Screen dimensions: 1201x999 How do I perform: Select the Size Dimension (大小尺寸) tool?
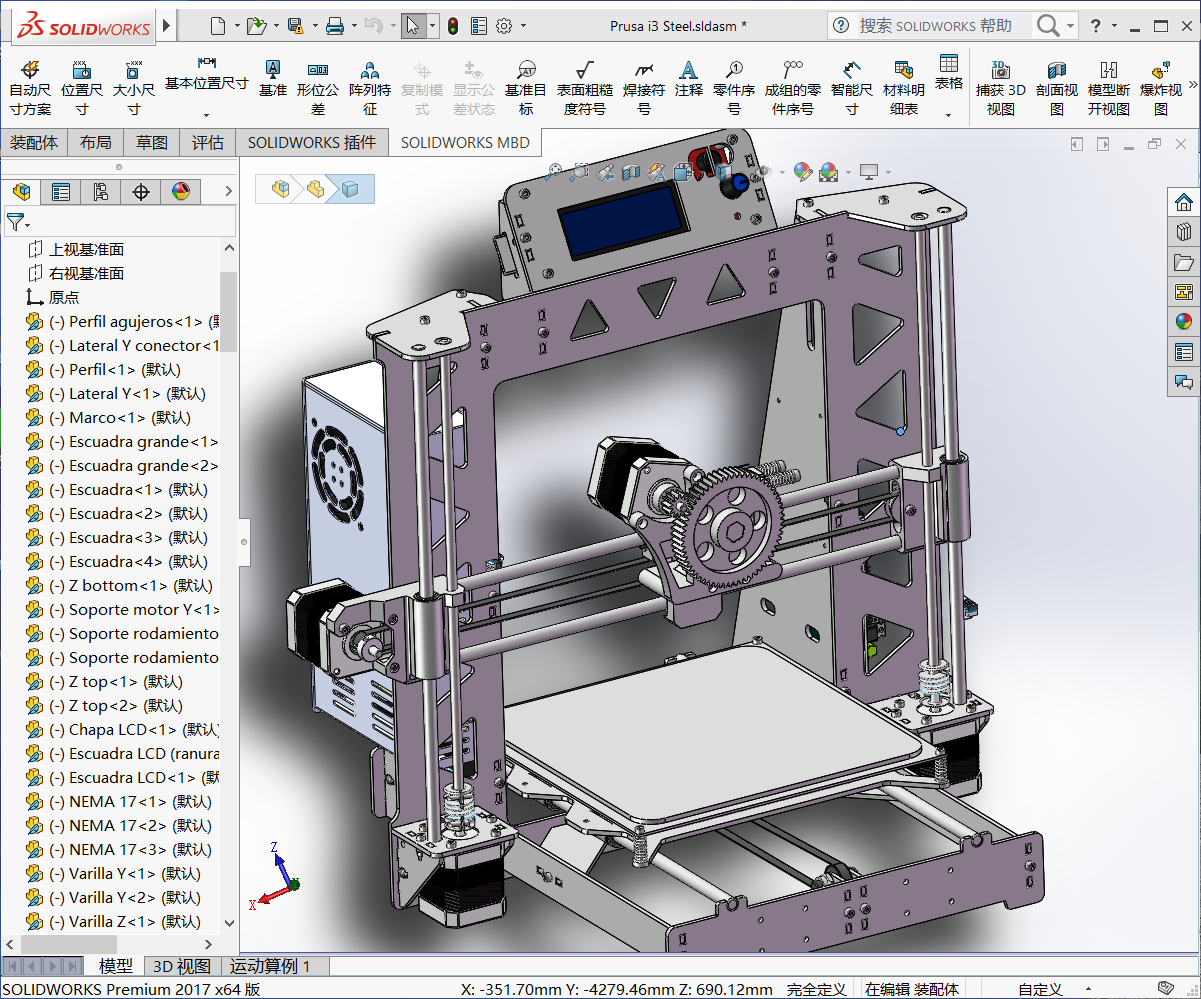tap(133, 87)
